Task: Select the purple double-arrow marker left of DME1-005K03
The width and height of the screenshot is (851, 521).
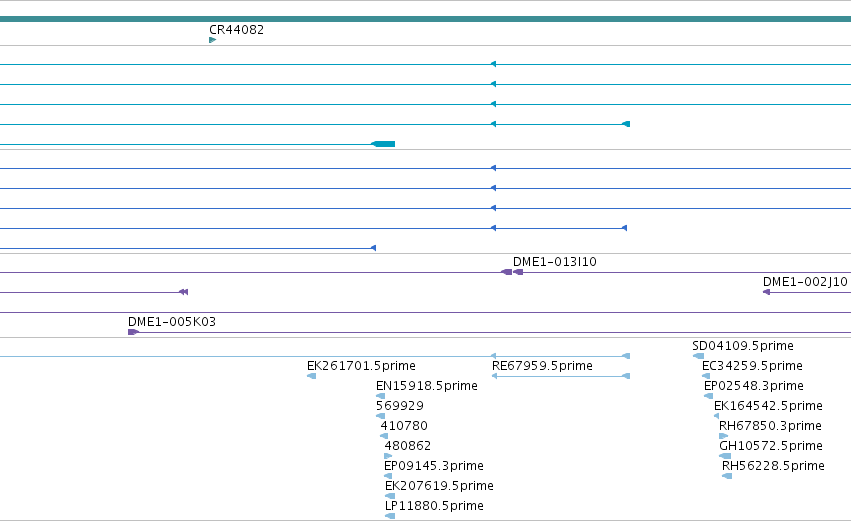Action: pos(183,292)
